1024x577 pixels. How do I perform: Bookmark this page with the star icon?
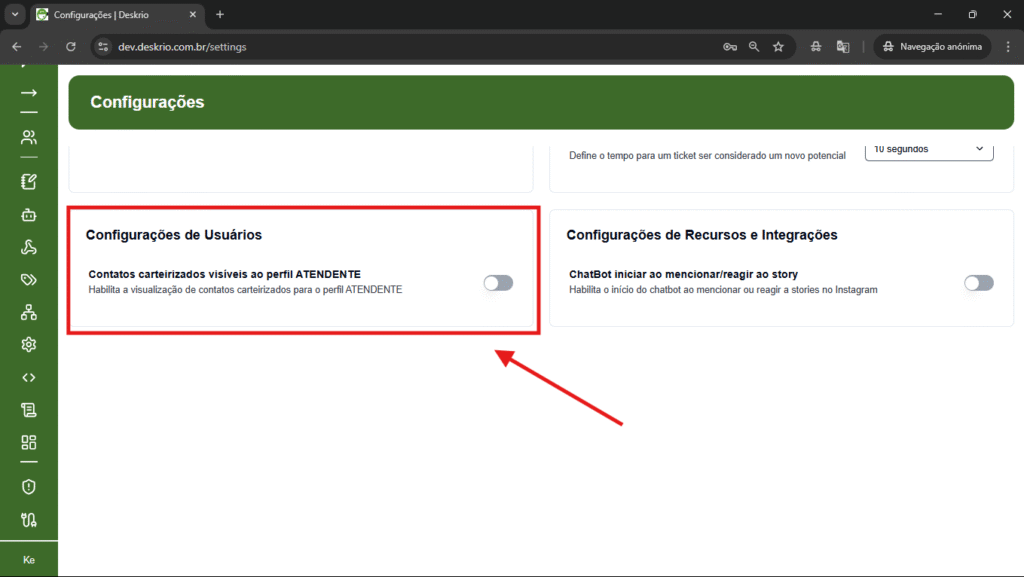pos(778,47)
